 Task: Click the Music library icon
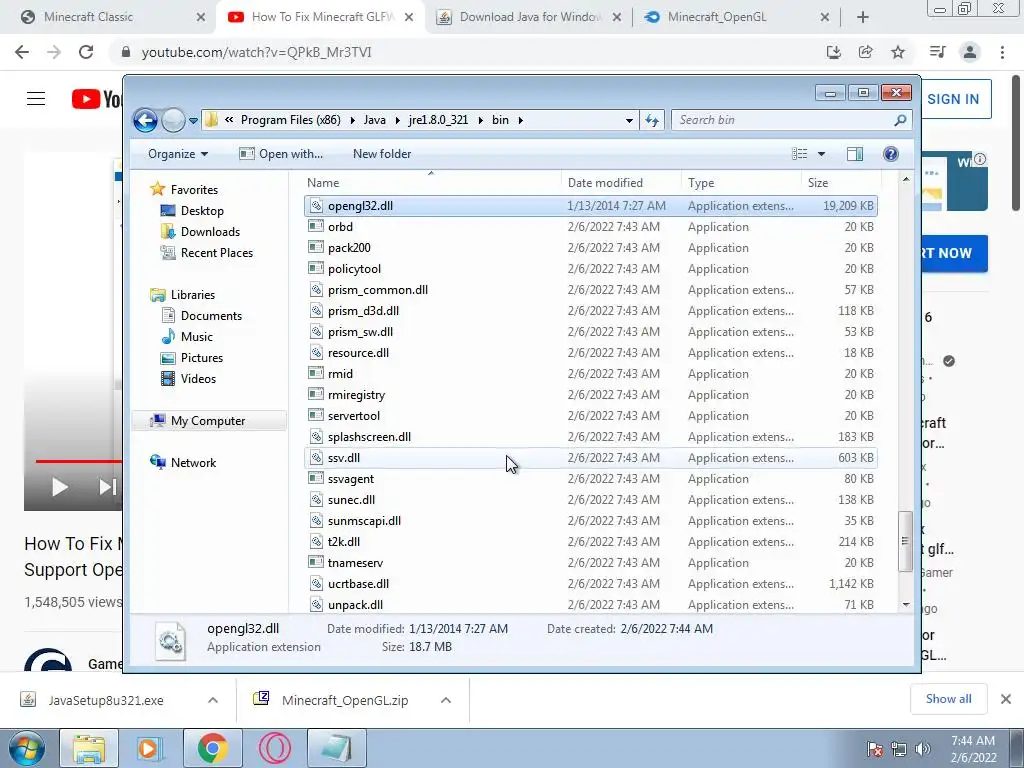pyautogui.click(x=168, y=336)
